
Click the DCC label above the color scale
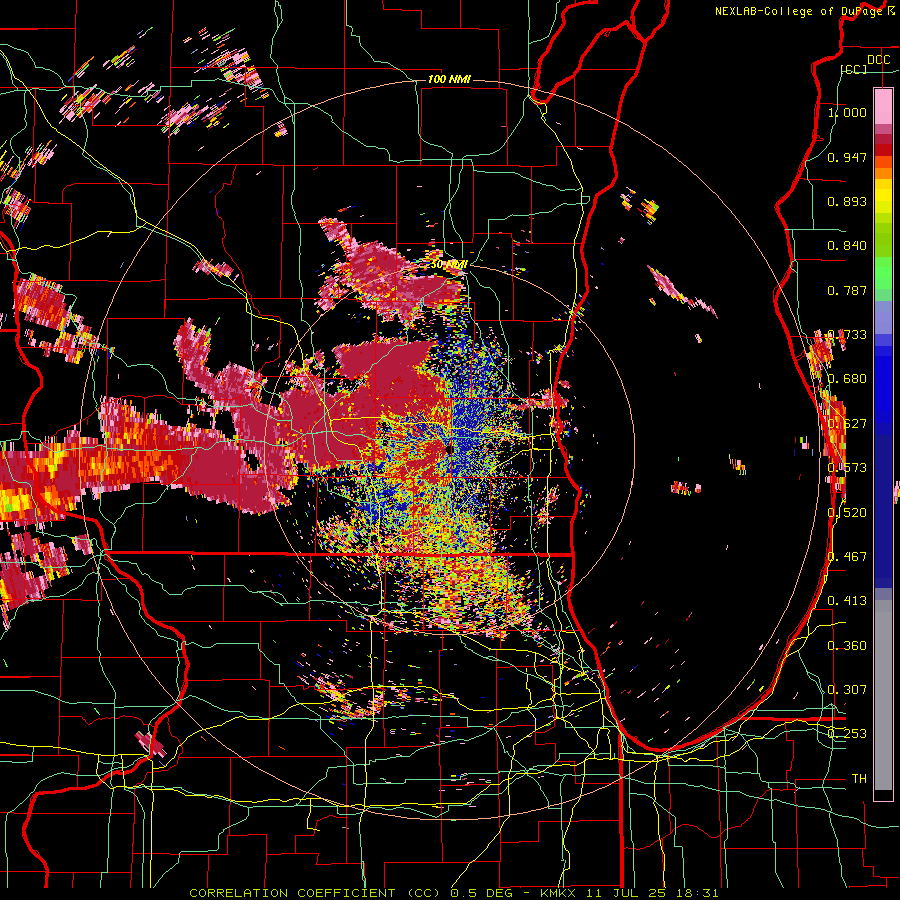878,60
